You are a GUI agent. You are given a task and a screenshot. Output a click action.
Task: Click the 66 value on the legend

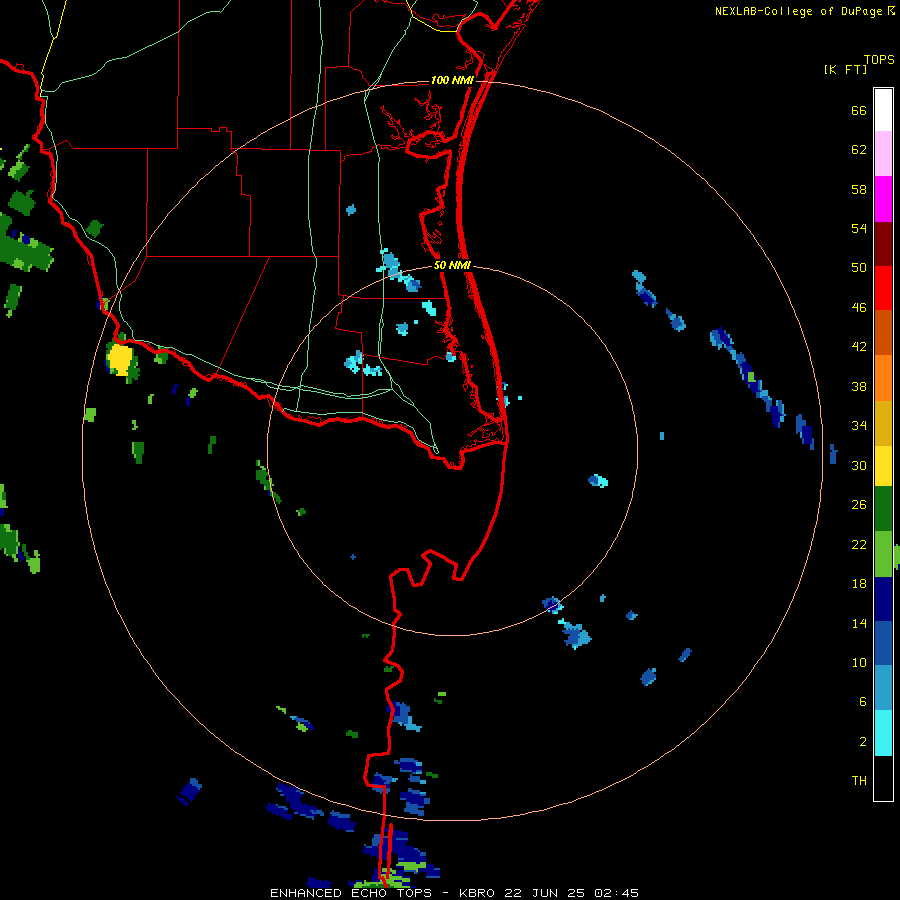coord(859,110)
